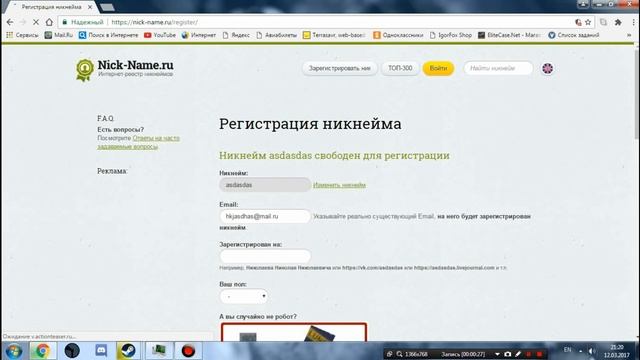
Task: Click the Nick-Name.ru medal logo
Action: (x=84, y=70)
